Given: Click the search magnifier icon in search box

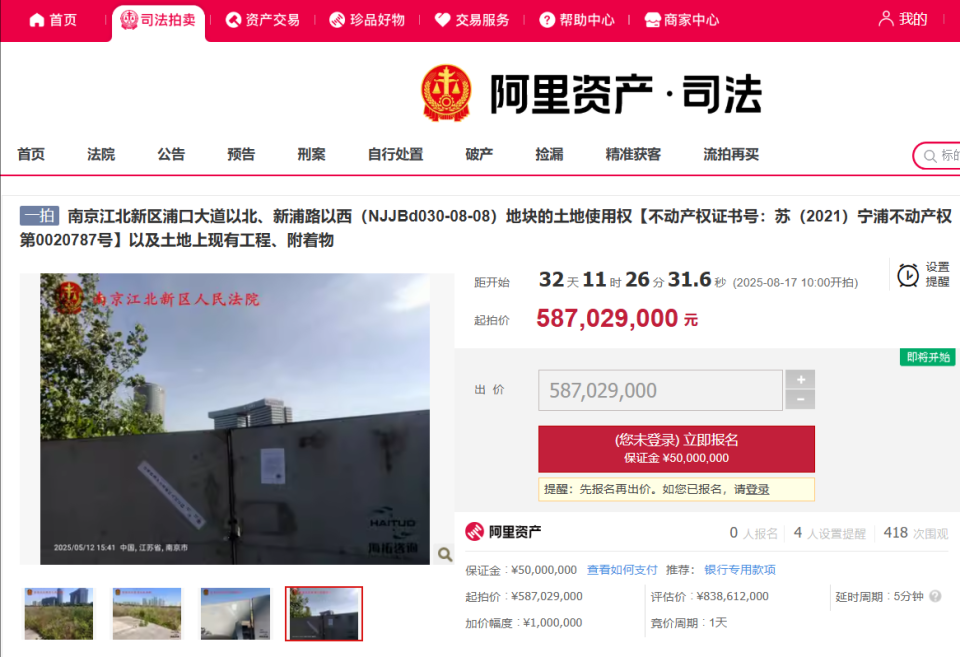Looking at the screenshot, I should click(930, 156).
